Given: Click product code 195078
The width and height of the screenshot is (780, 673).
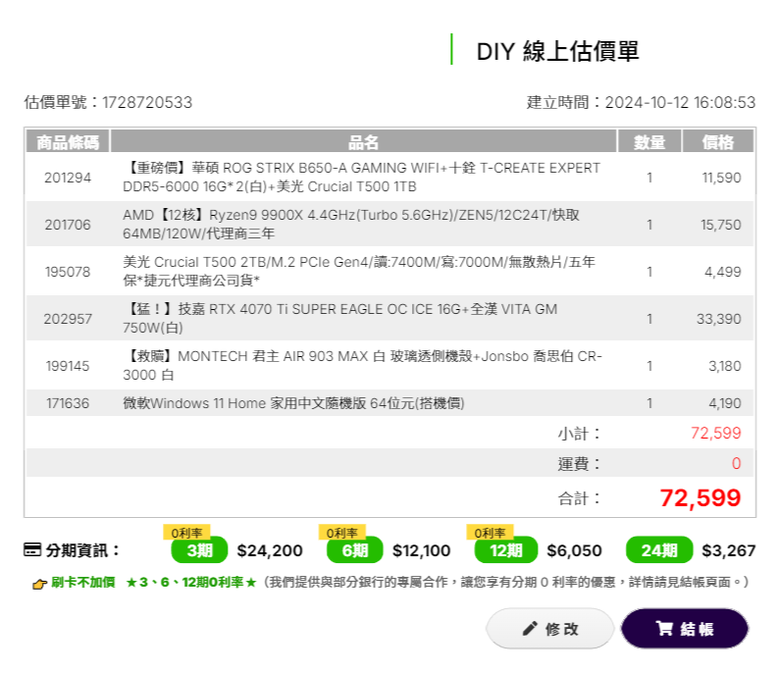Looking at the screenshot, I should click(68, 272).
